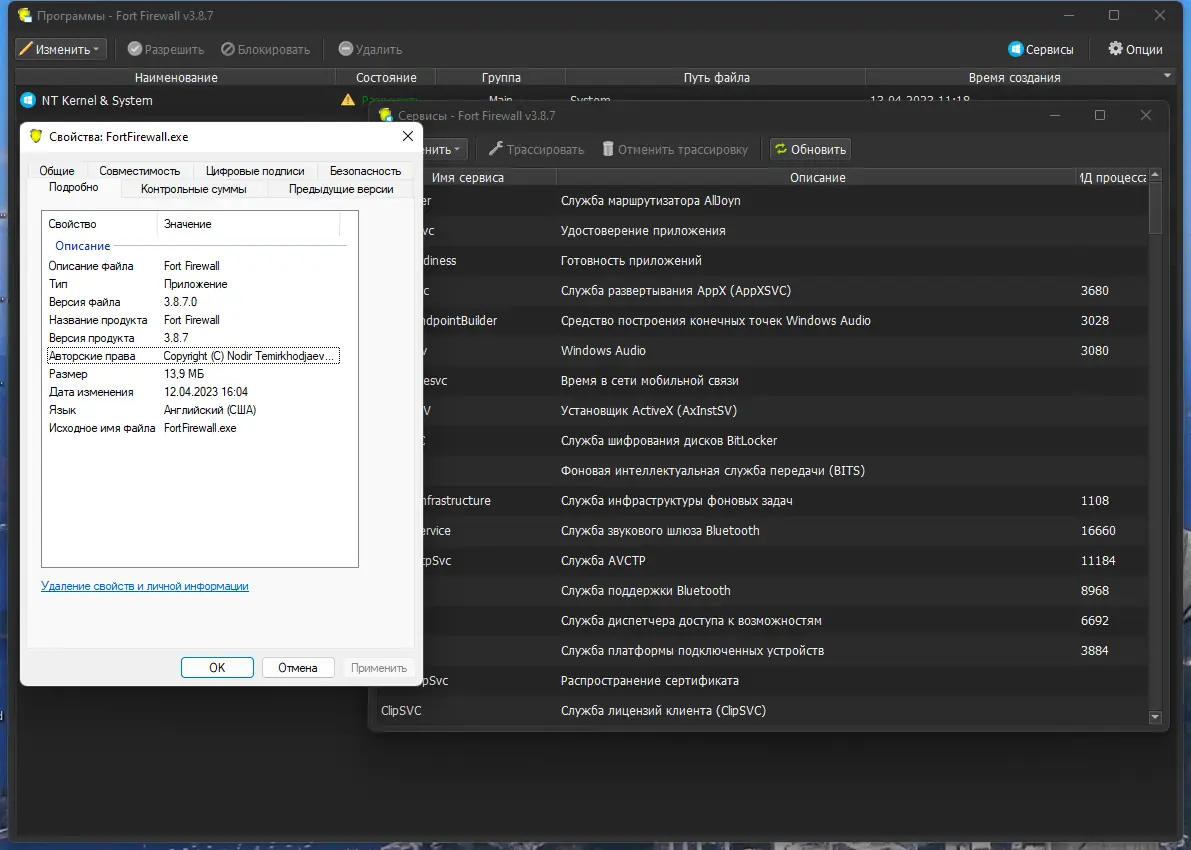Click the Разрешить toolbar button
This screenshot has height=850, width=1191.
(x=166, y=49)
